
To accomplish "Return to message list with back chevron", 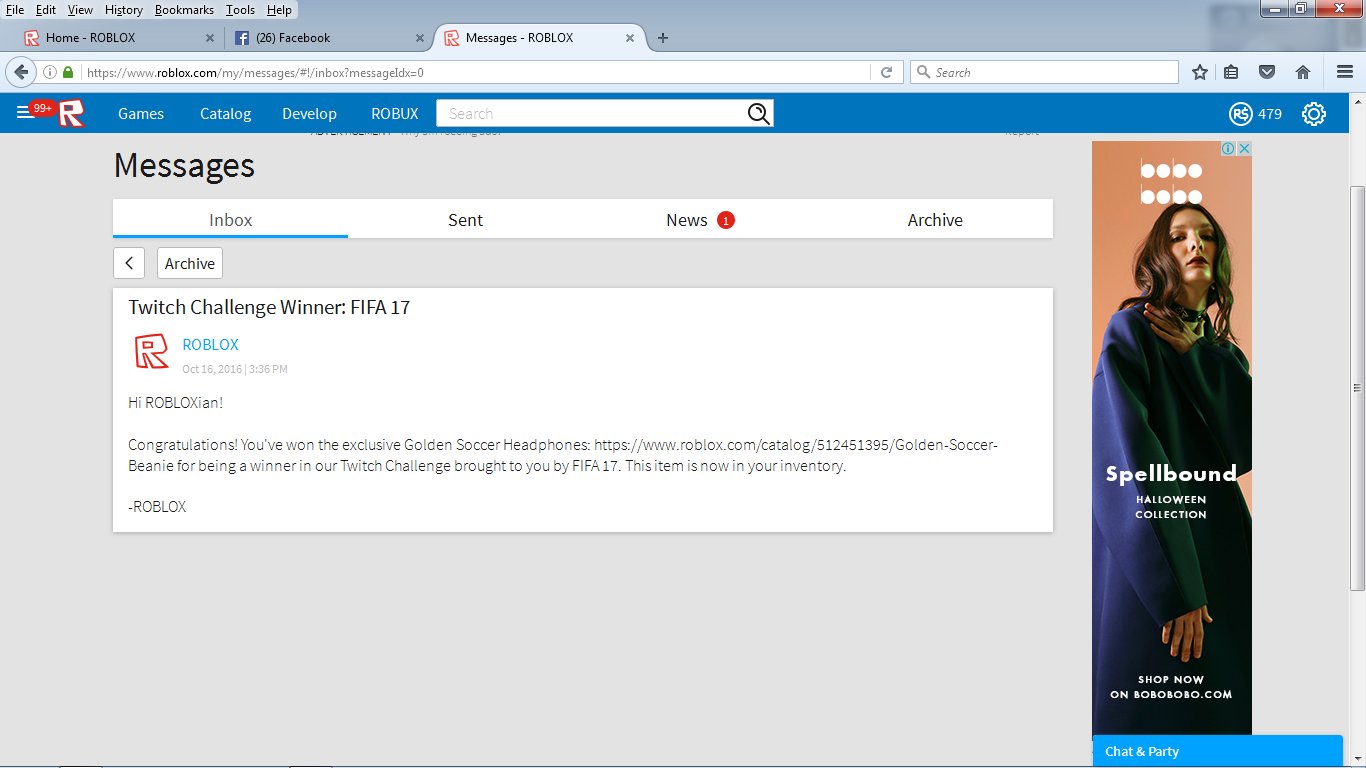I will (x=129, y=263).
